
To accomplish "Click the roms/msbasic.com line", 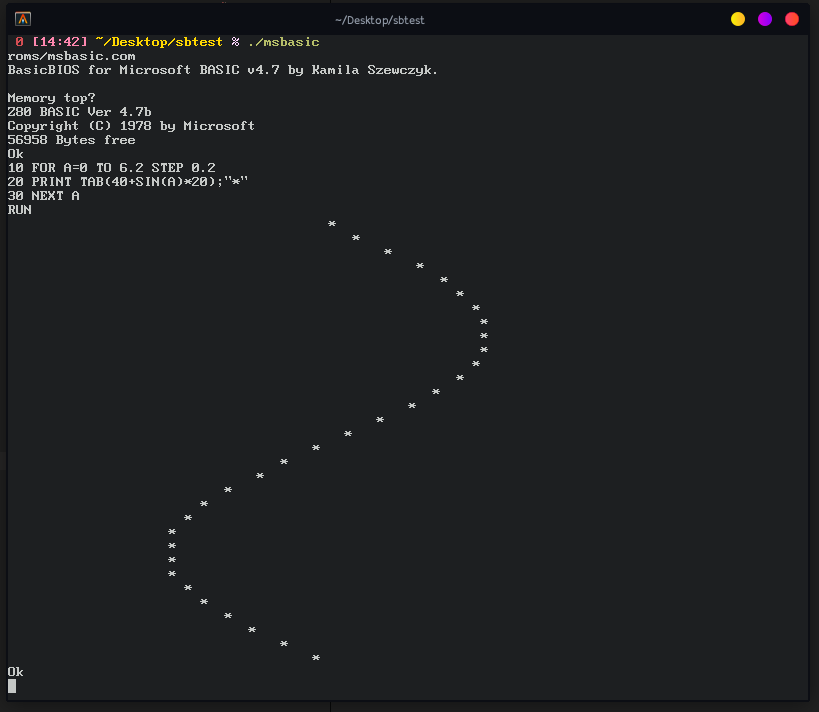I will (72, 56).
